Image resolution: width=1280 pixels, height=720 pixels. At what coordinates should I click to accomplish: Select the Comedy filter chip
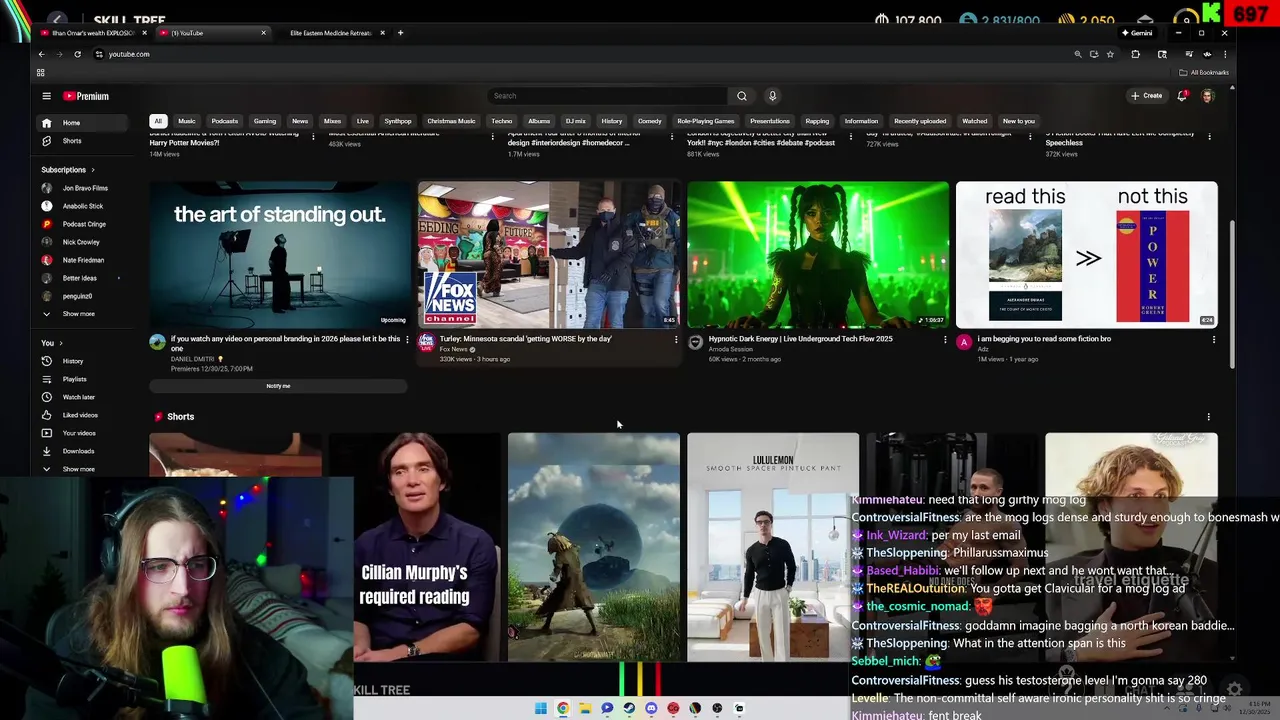coord(650,121)
